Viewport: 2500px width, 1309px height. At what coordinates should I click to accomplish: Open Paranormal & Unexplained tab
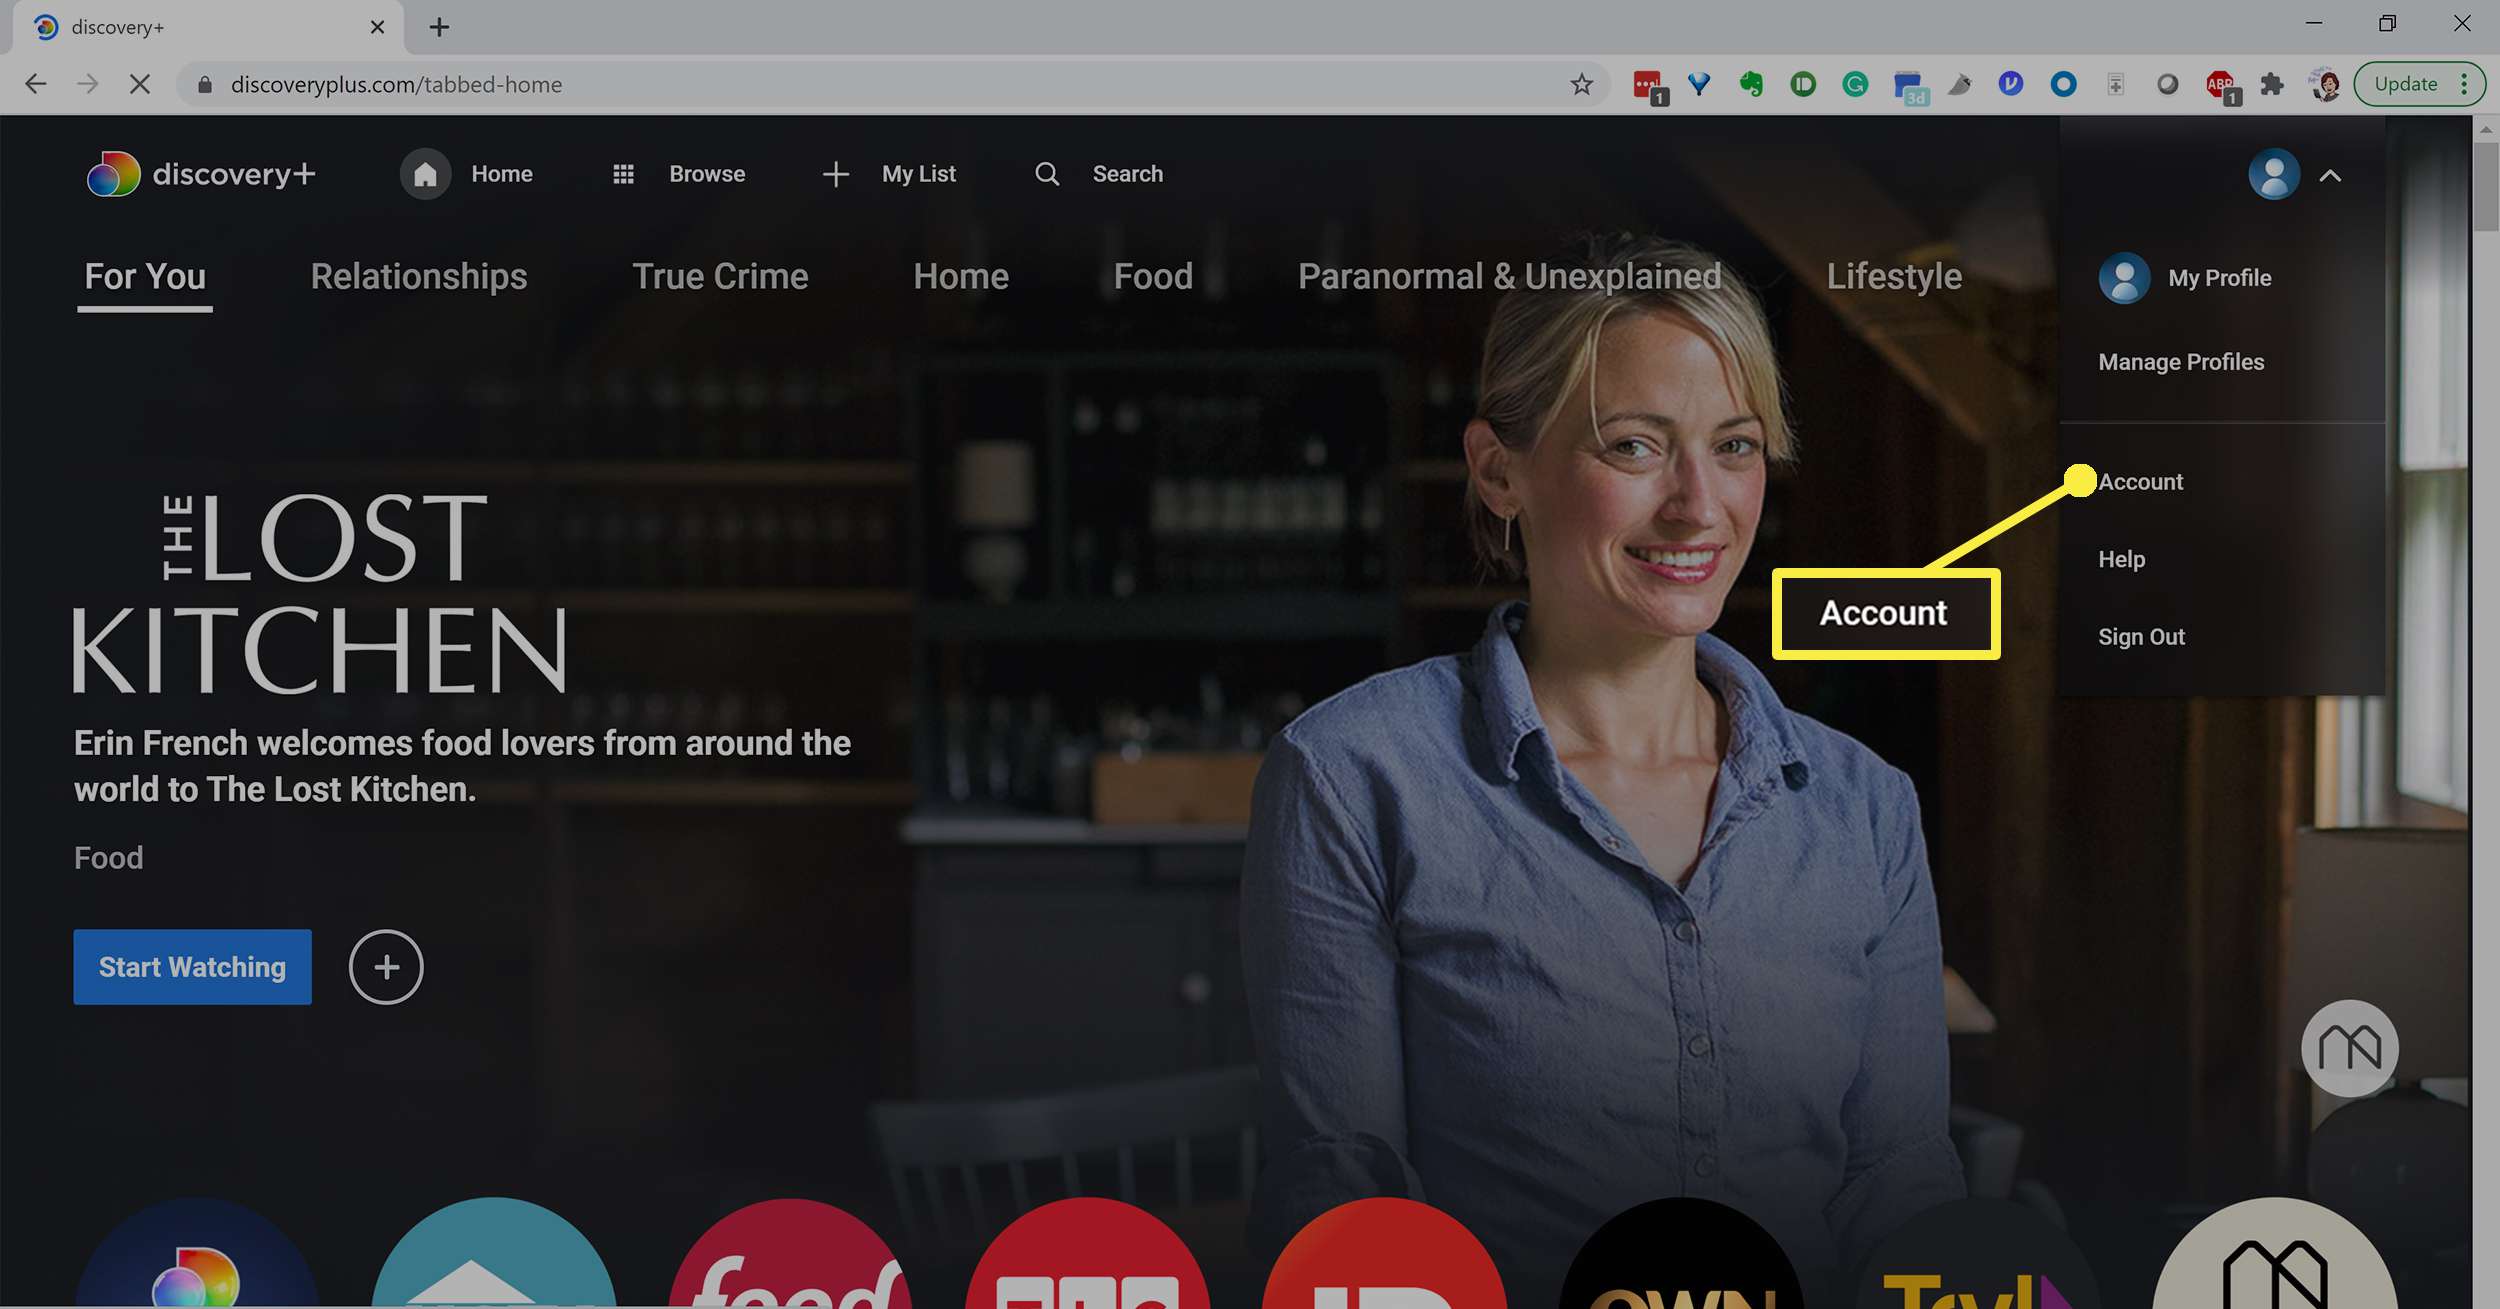point(1509,277)
